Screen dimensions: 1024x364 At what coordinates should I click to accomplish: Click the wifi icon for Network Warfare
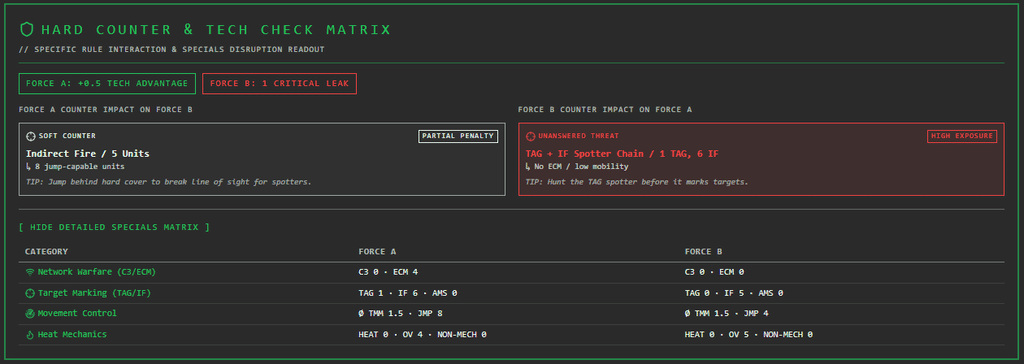coord(29,272)
